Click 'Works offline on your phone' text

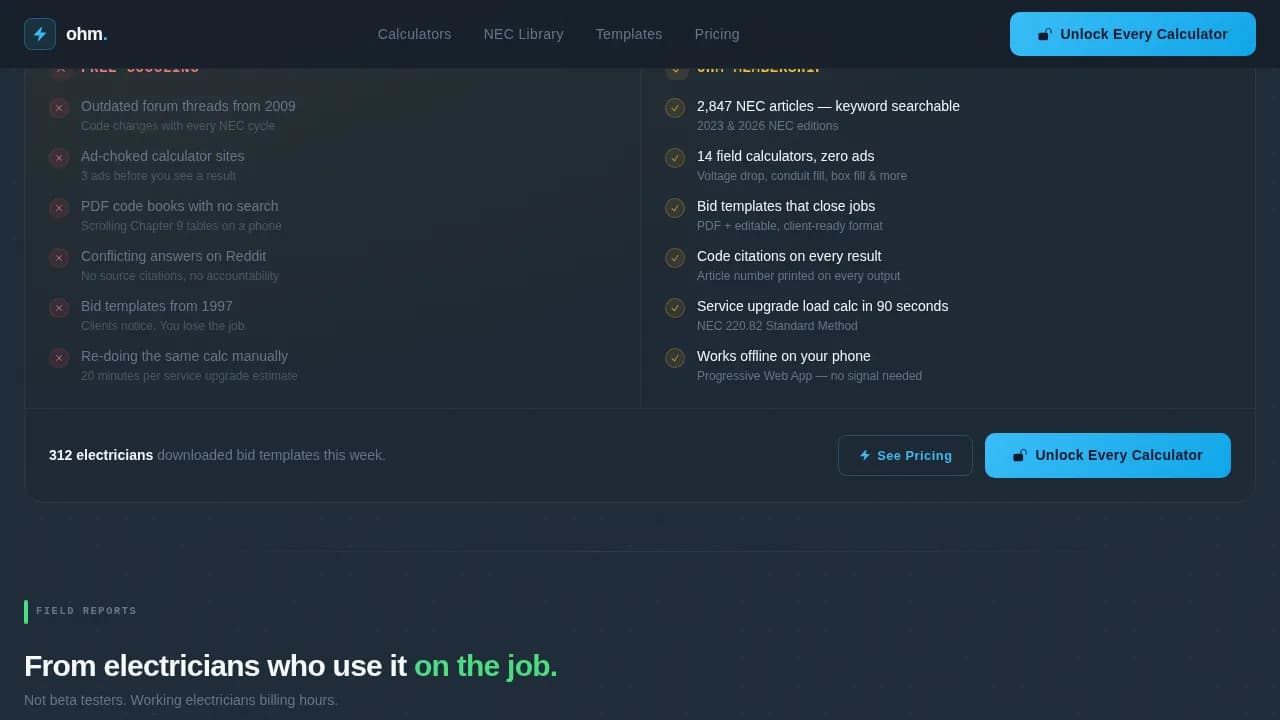tap(783, 356)
